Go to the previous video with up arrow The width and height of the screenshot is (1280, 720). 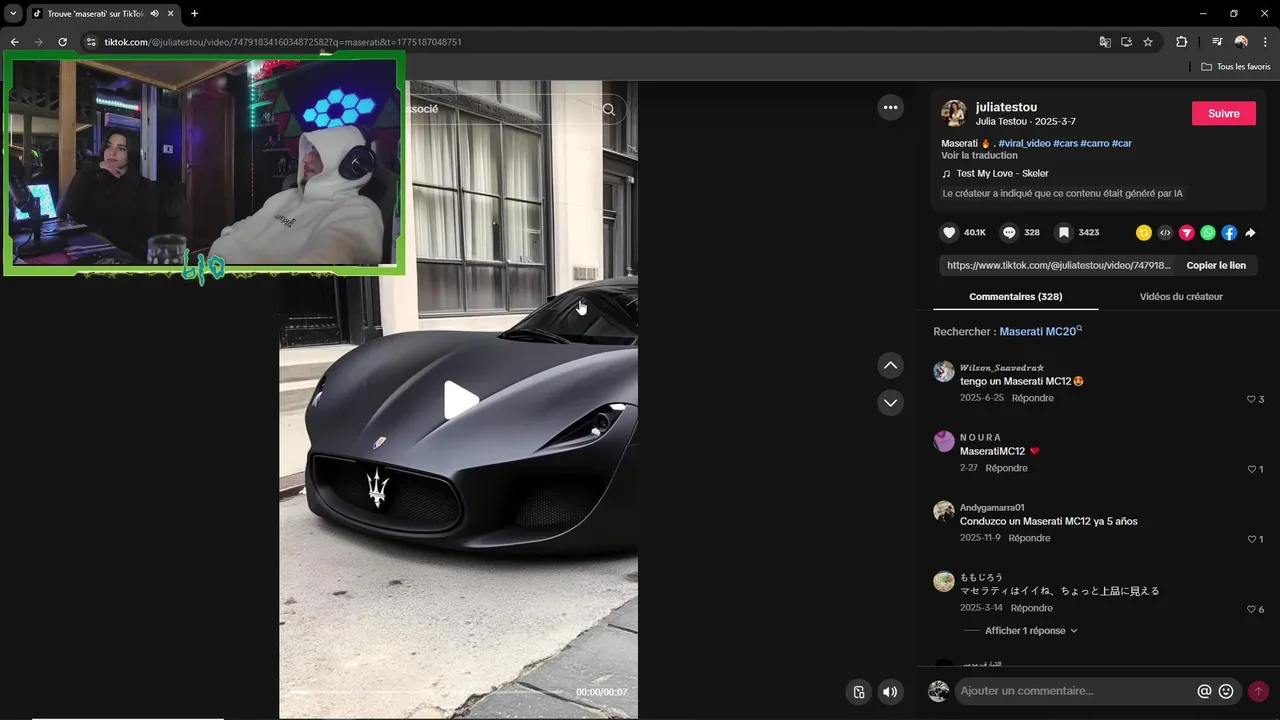[890, 365]
